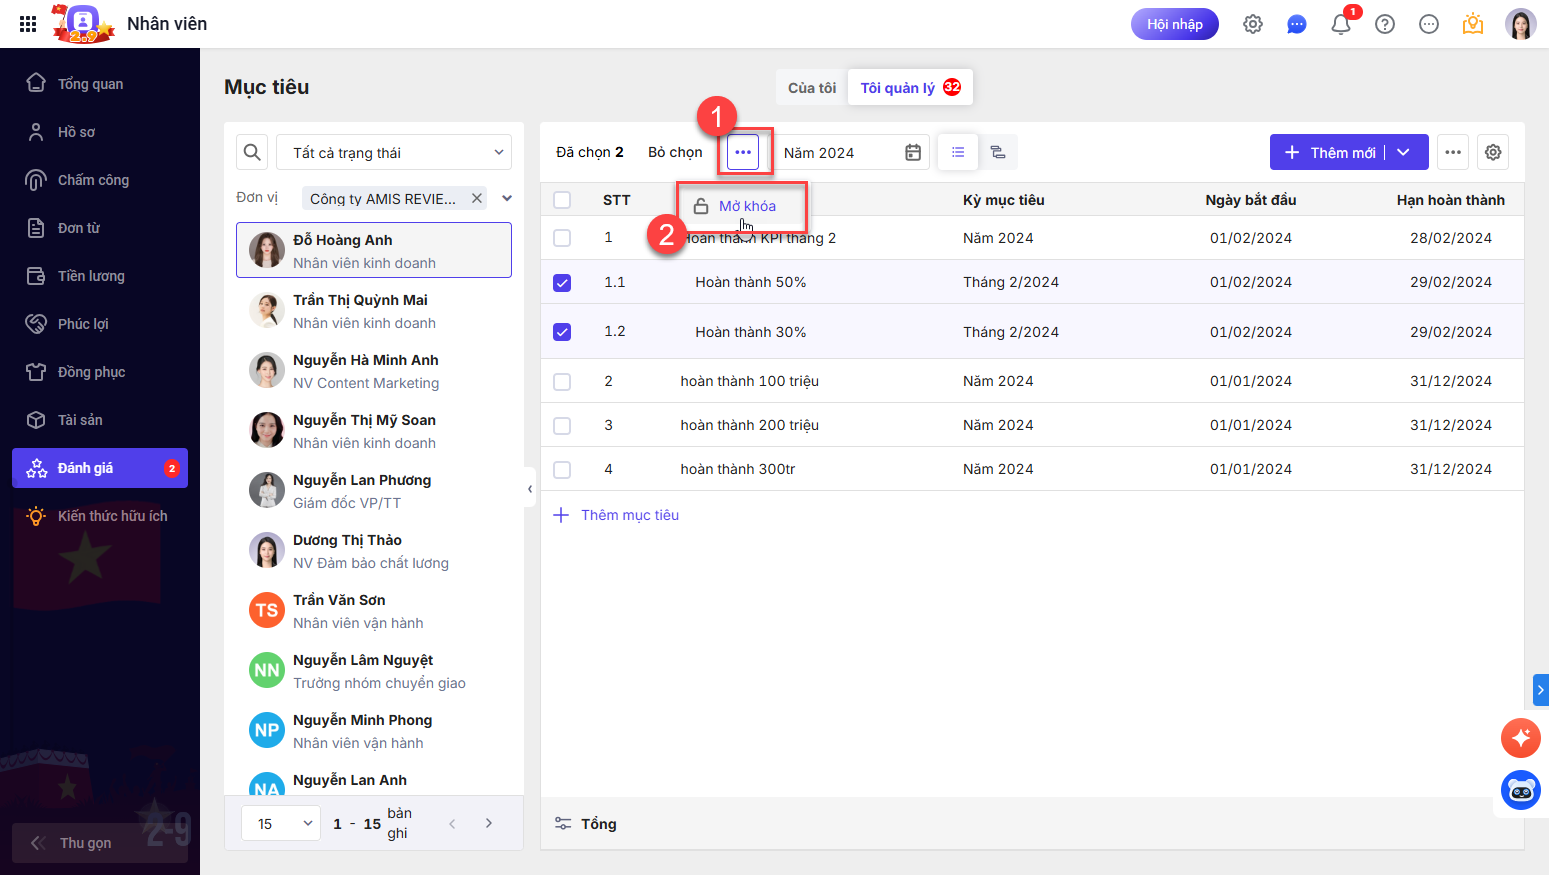Open the Năm 2024 date picker field

coord(851,152)
